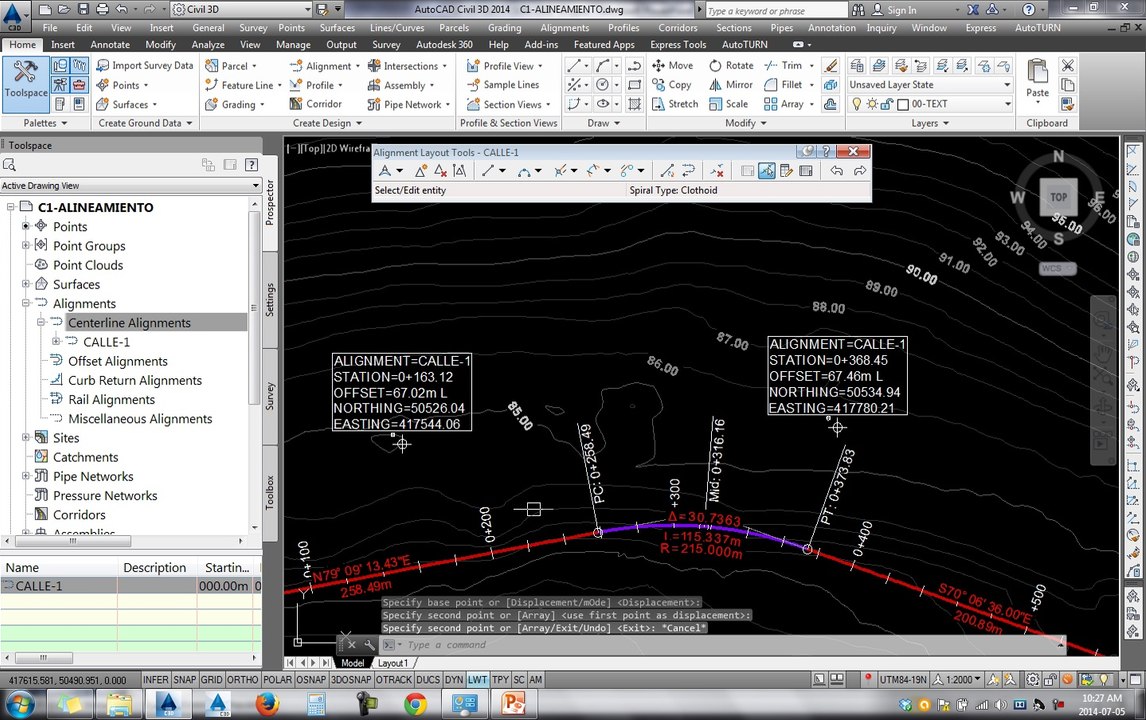Toggle ORTHO mode in status bar

242,680
